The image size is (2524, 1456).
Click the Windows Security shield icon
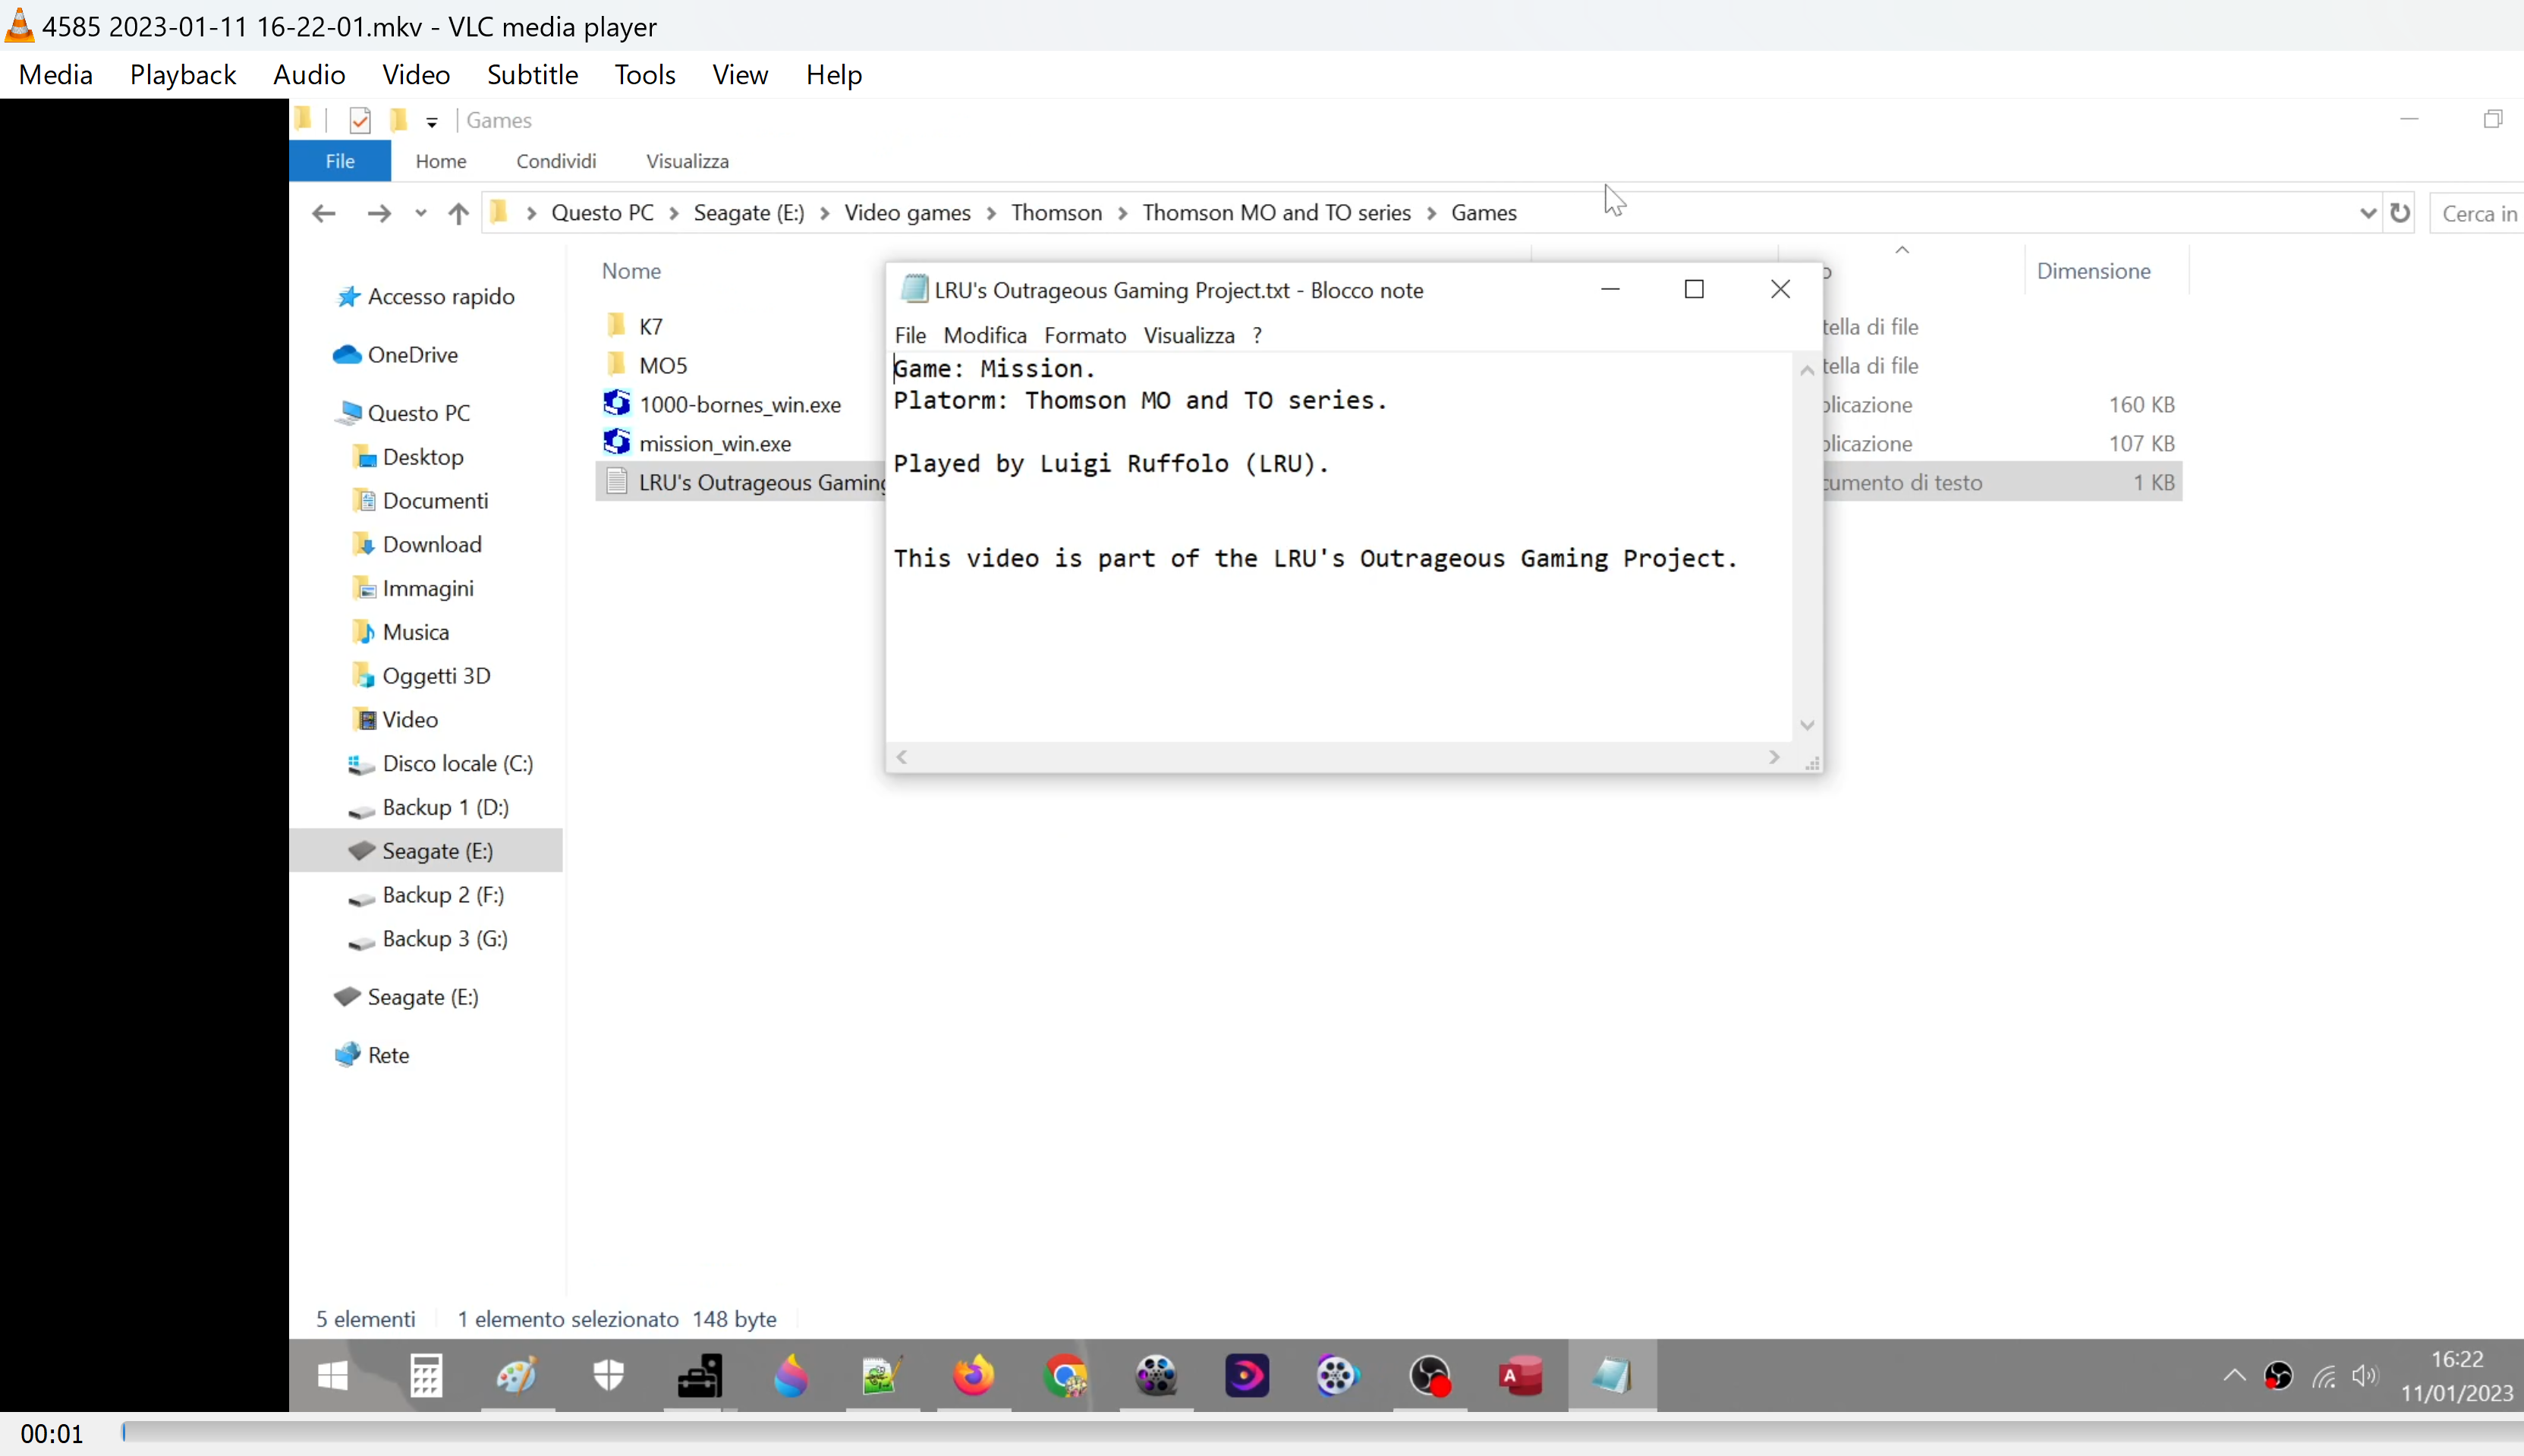click(x=608, y=1376)
